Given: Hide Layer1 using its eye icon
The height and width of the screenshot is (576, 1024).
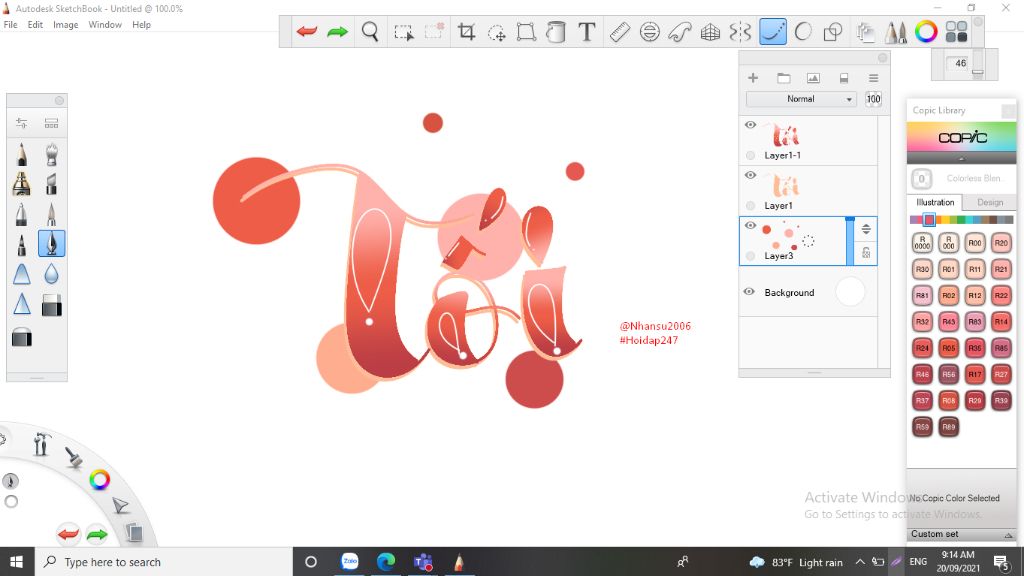Looking at the screenshot, I should pyautogui.click(x=750, y=175).
